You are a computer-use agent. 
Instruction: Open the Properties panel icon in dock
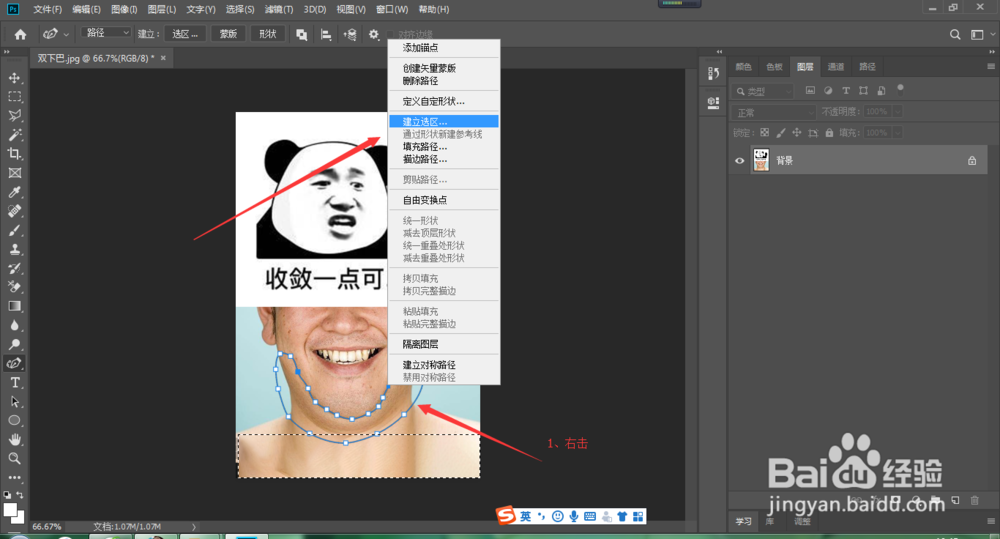[714, 103]
